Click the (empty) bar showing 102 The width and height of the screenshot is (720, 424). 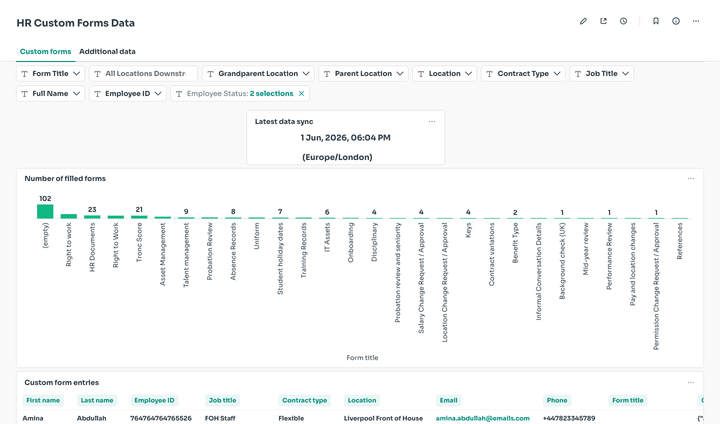coord(45,211)
